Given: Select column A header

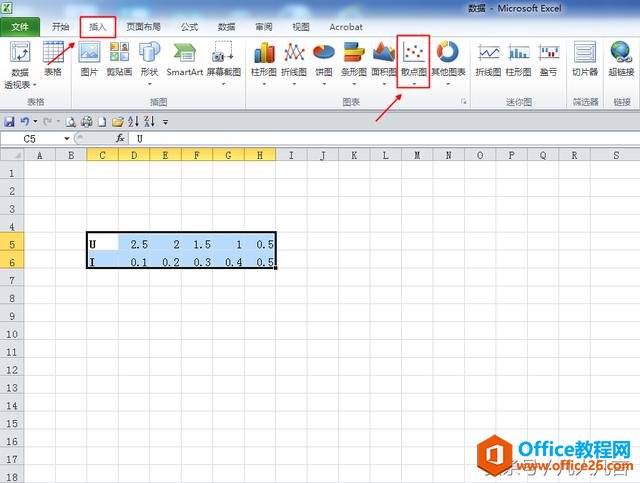Looking at the screenshot, I should [40, 155].
